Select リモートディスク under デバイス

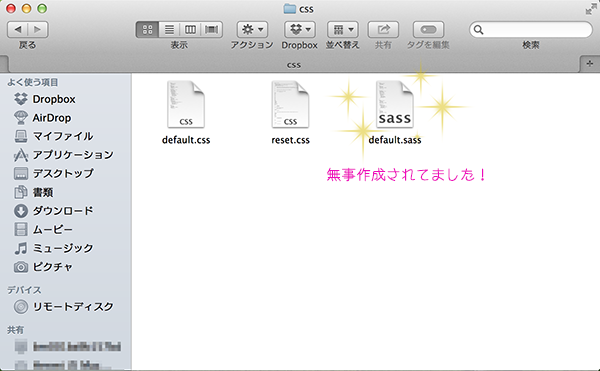[x=64, y=307]
